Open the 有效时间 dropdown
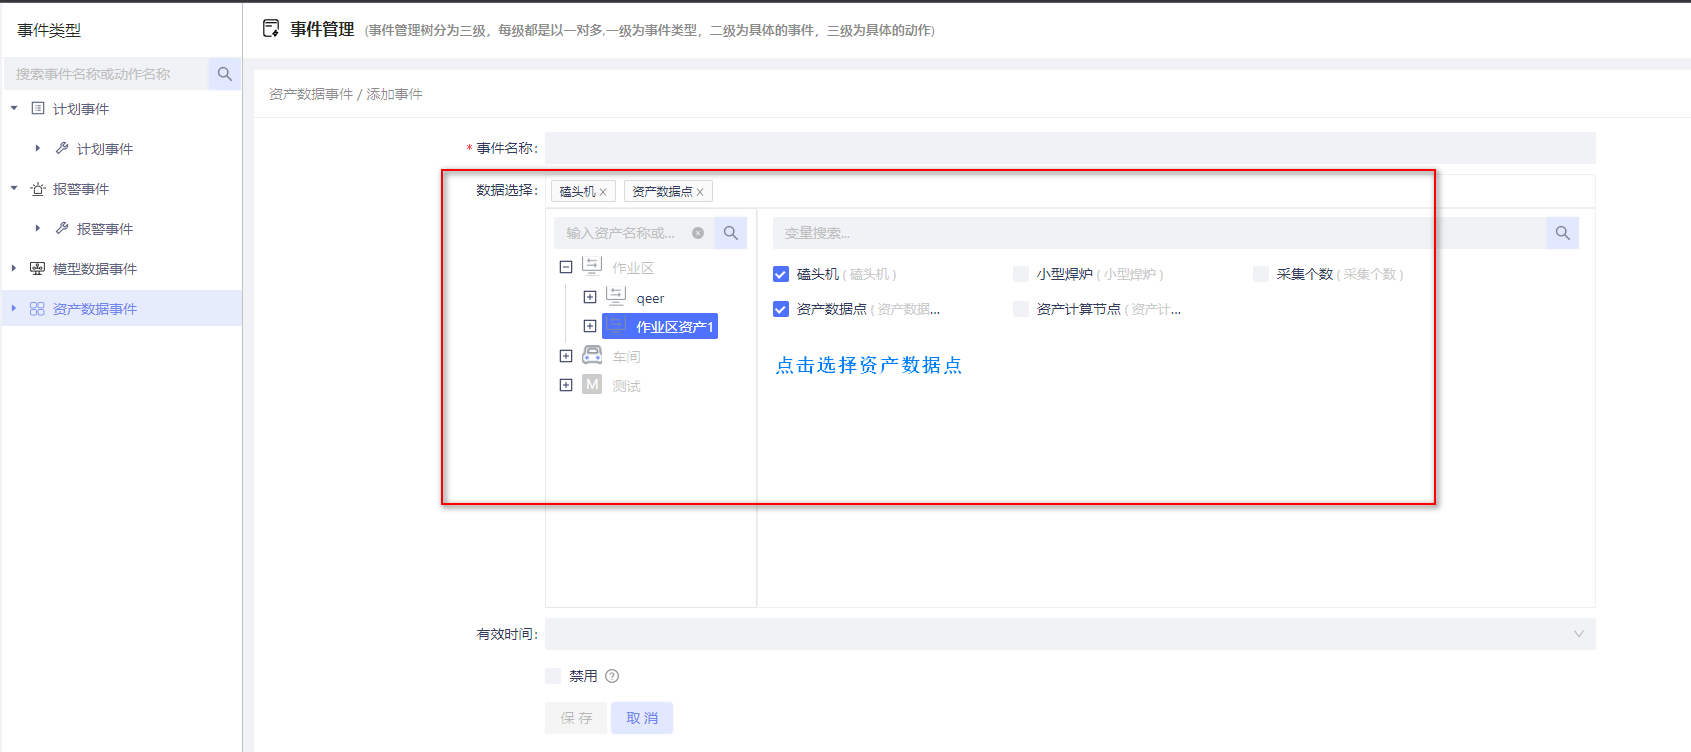This screenshot has height=752, width=1691. 1070,634
